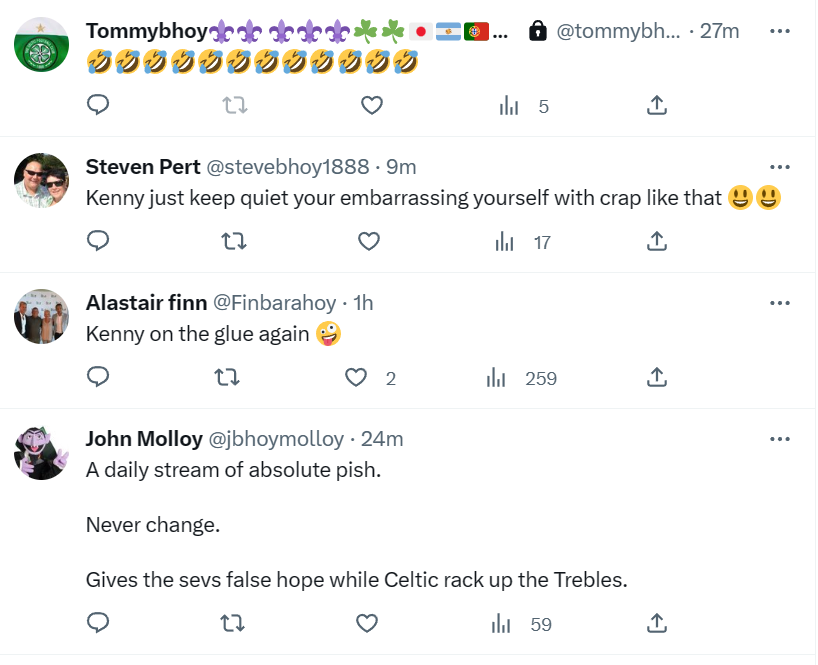Screen dimensions: 818x665
Task: View the 259 views count on Alastair's reply
Action: coord(526,378)
